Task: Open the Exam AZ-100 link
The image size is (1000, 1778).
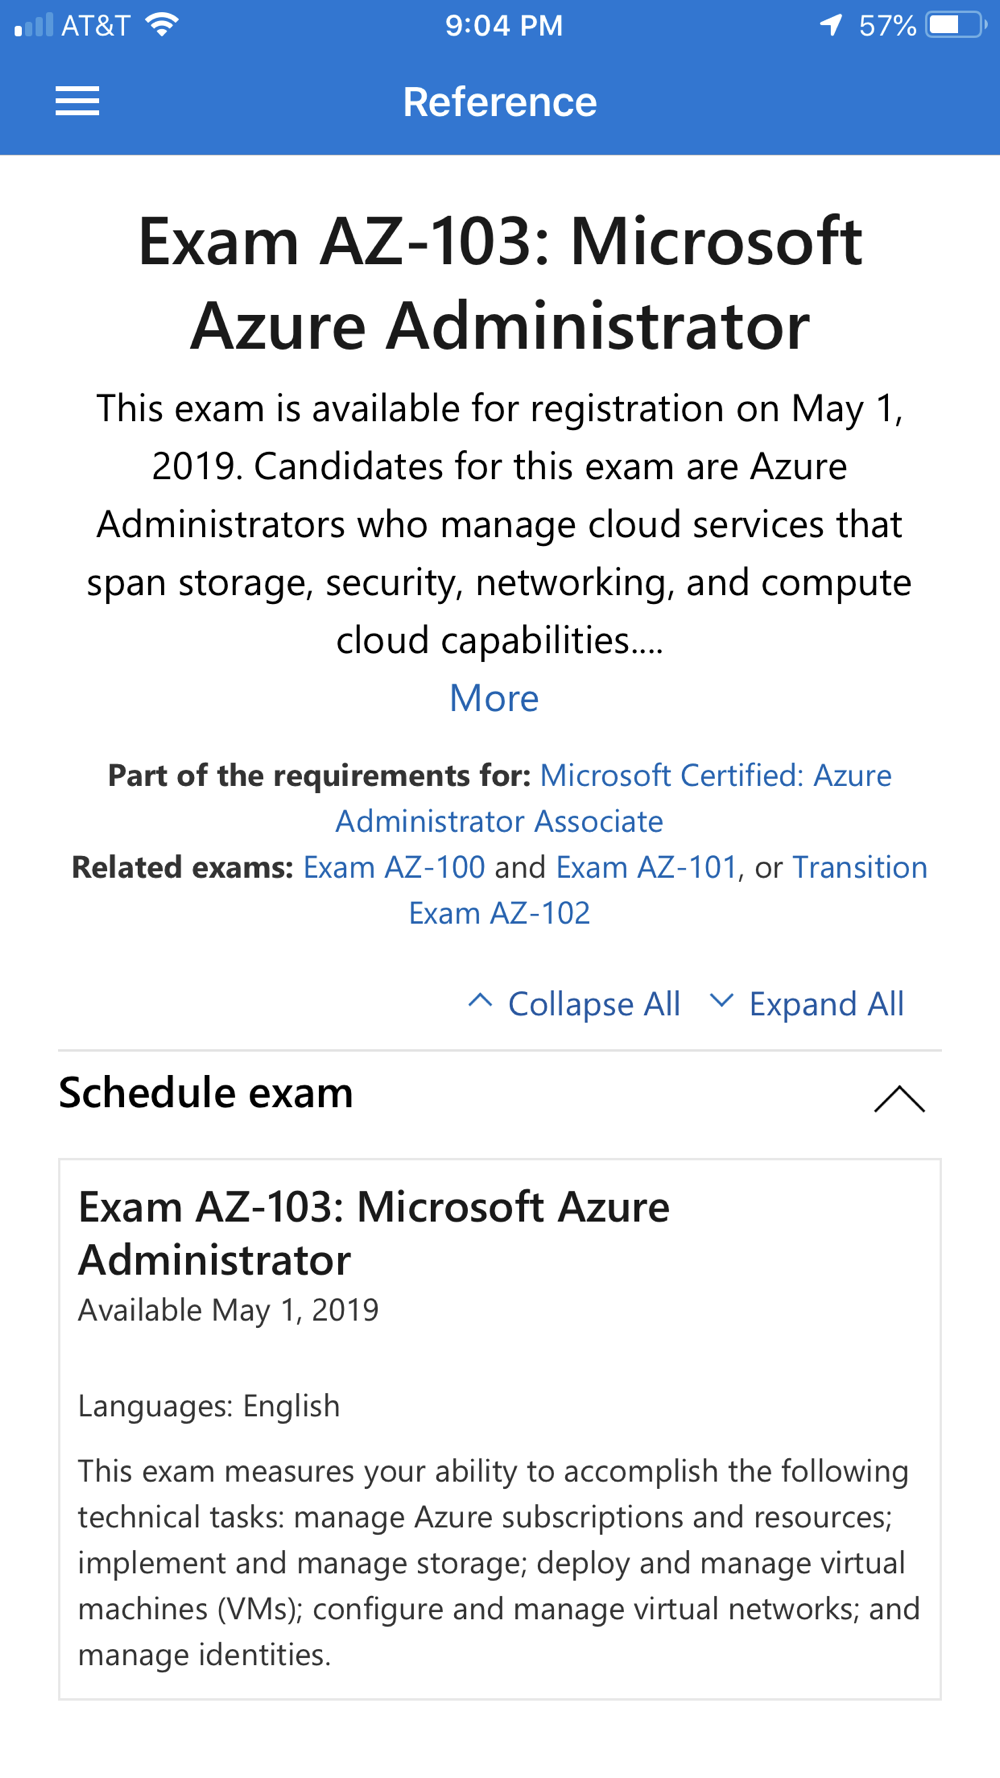Action: (x=394, y=867)
